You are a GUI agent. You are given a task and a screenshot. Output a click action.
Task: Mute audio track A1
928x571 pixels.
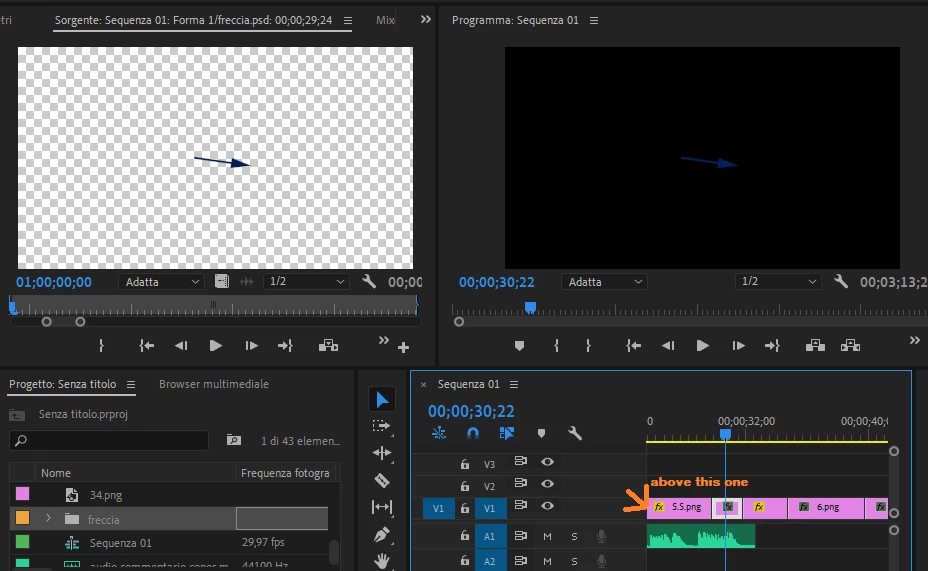pos(547,537)
